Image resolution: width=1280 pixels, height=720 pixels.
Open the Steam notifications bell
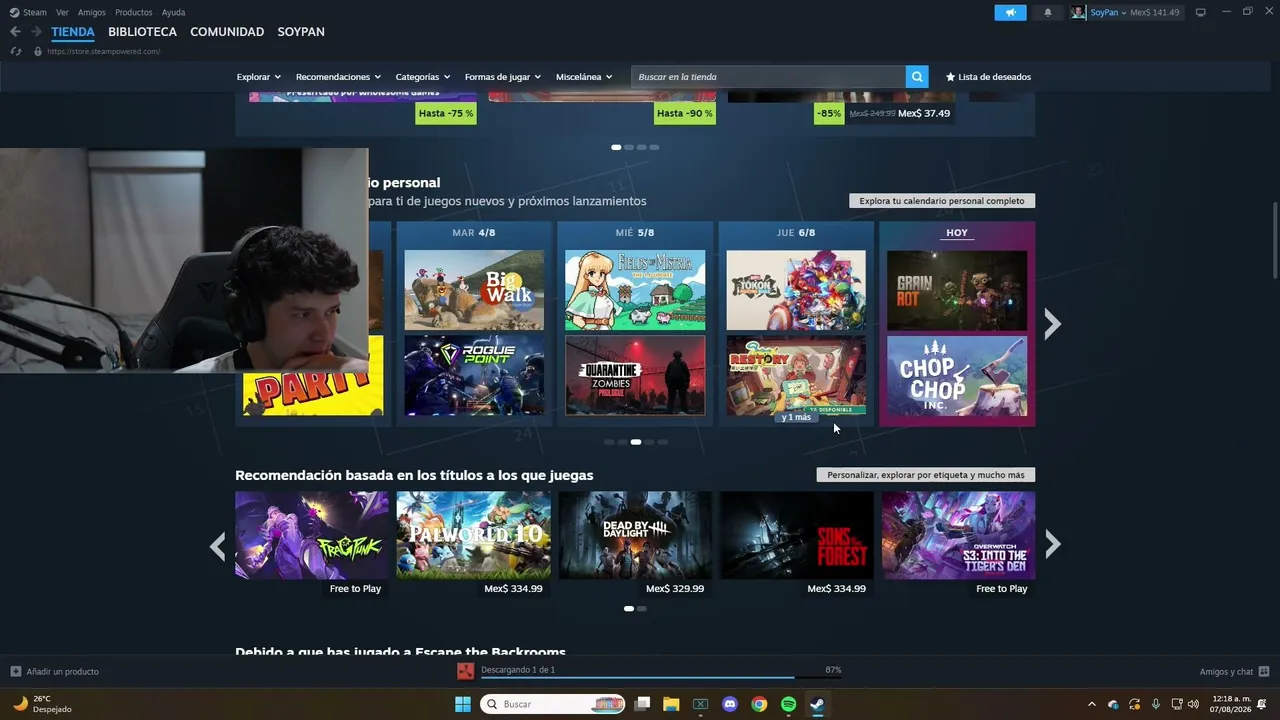pyautogui.click(x=1048, y=12)
